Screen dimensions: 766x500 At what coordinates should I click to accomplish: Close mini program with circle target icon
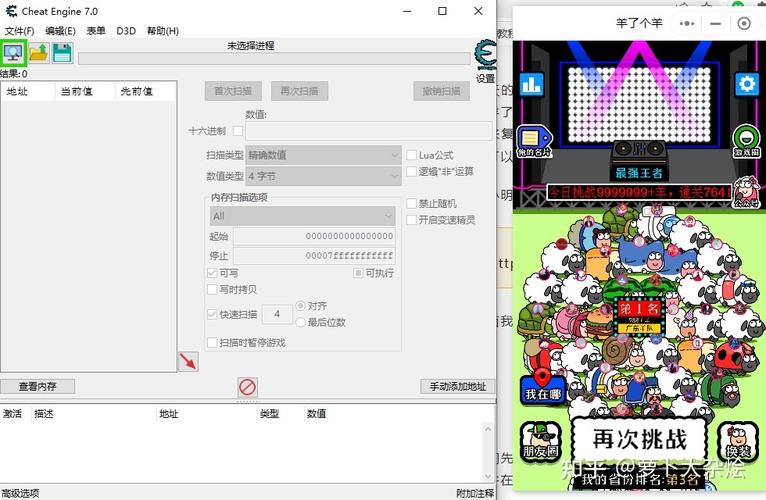pyautogui.click(x=744, y=23)
